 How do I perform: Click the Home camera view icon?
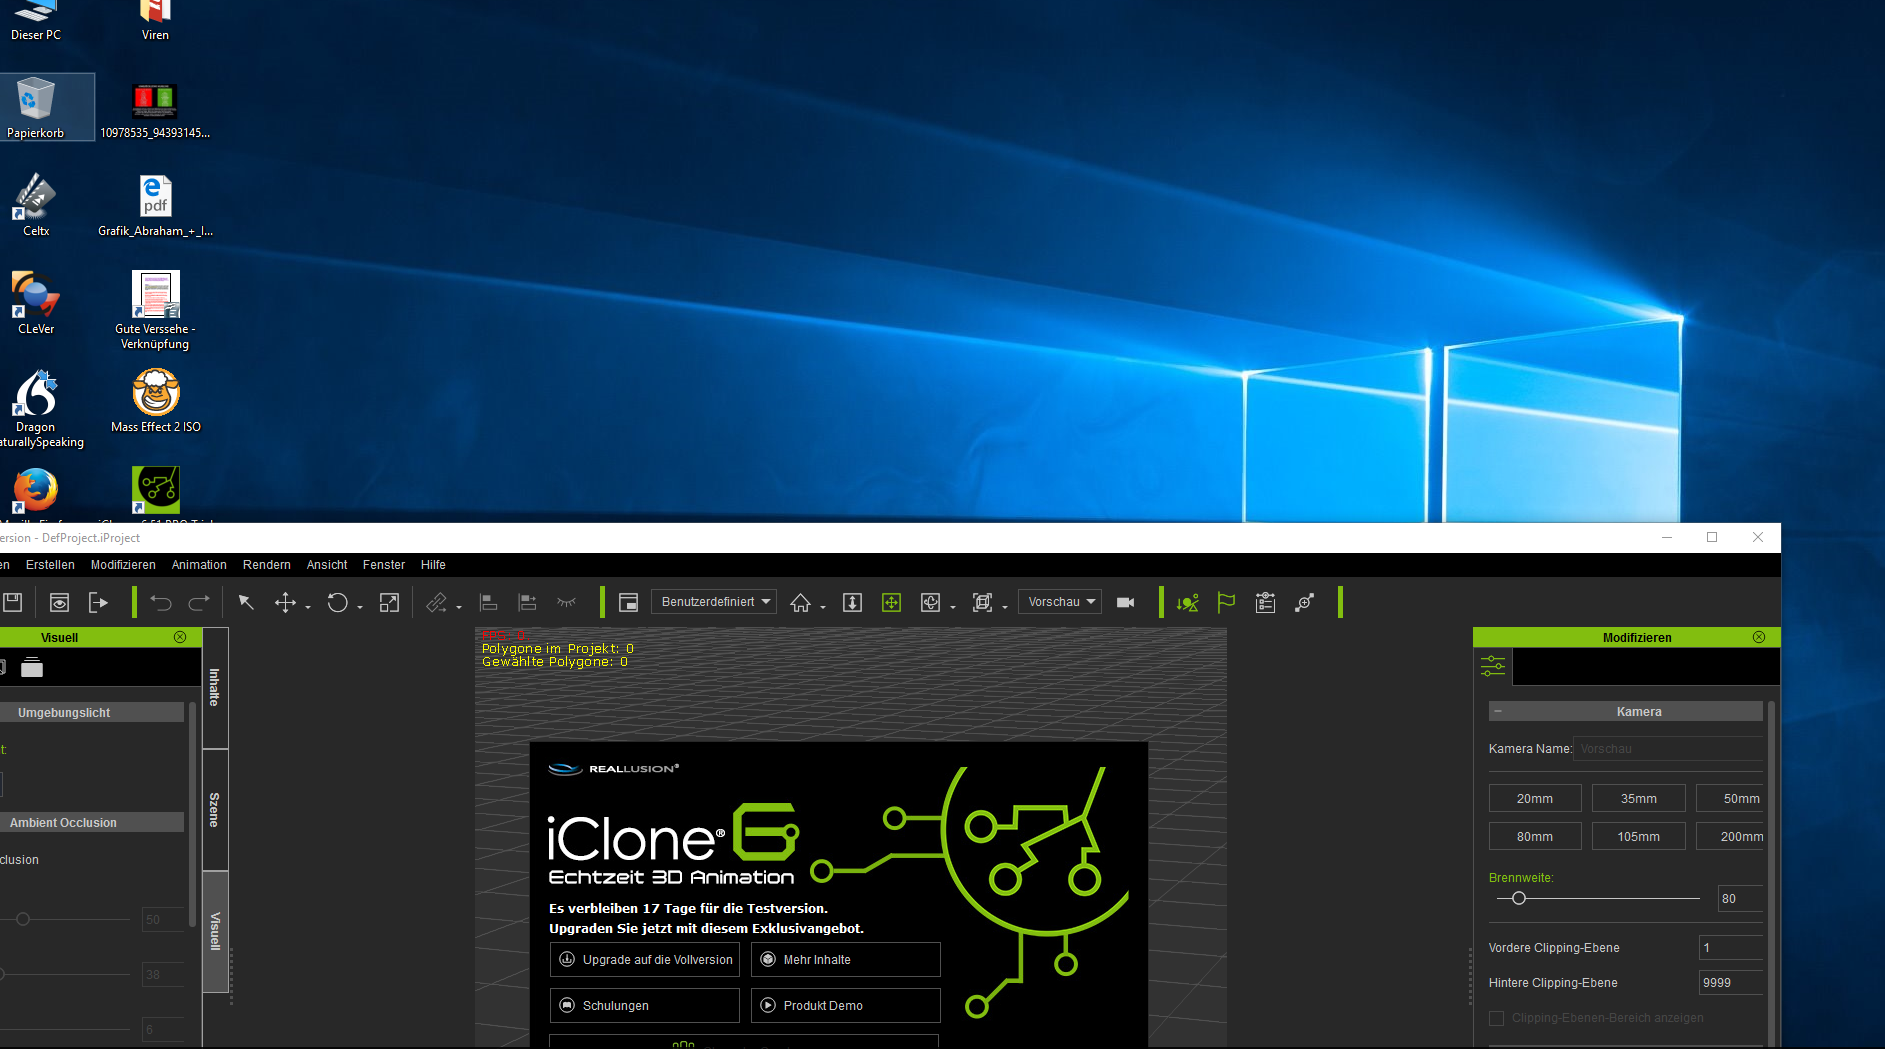point(800,602)
